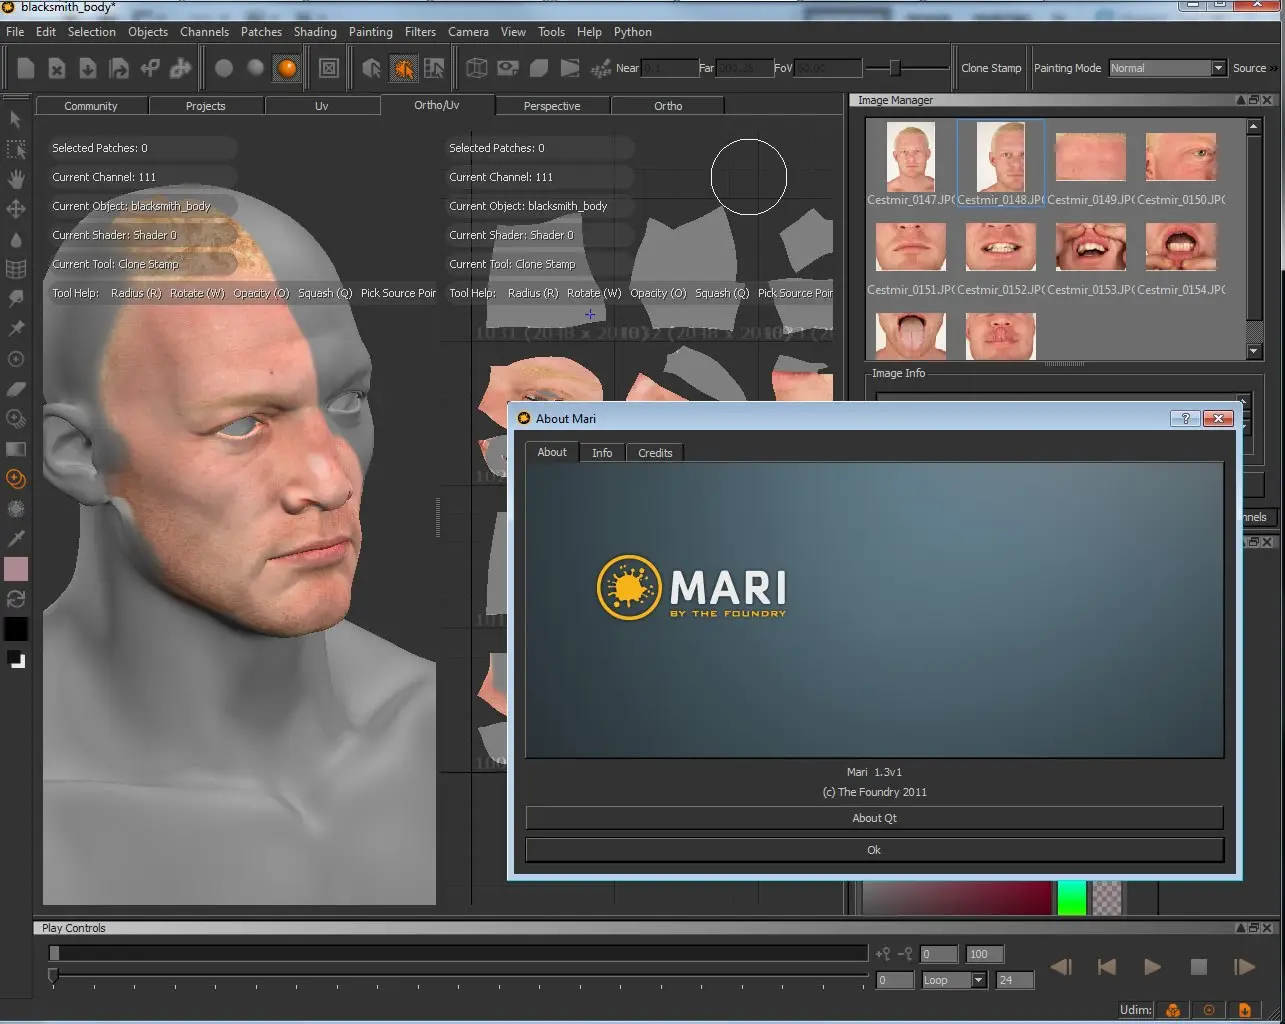Open the Loop playback mode dropdown

pos(953,980)
